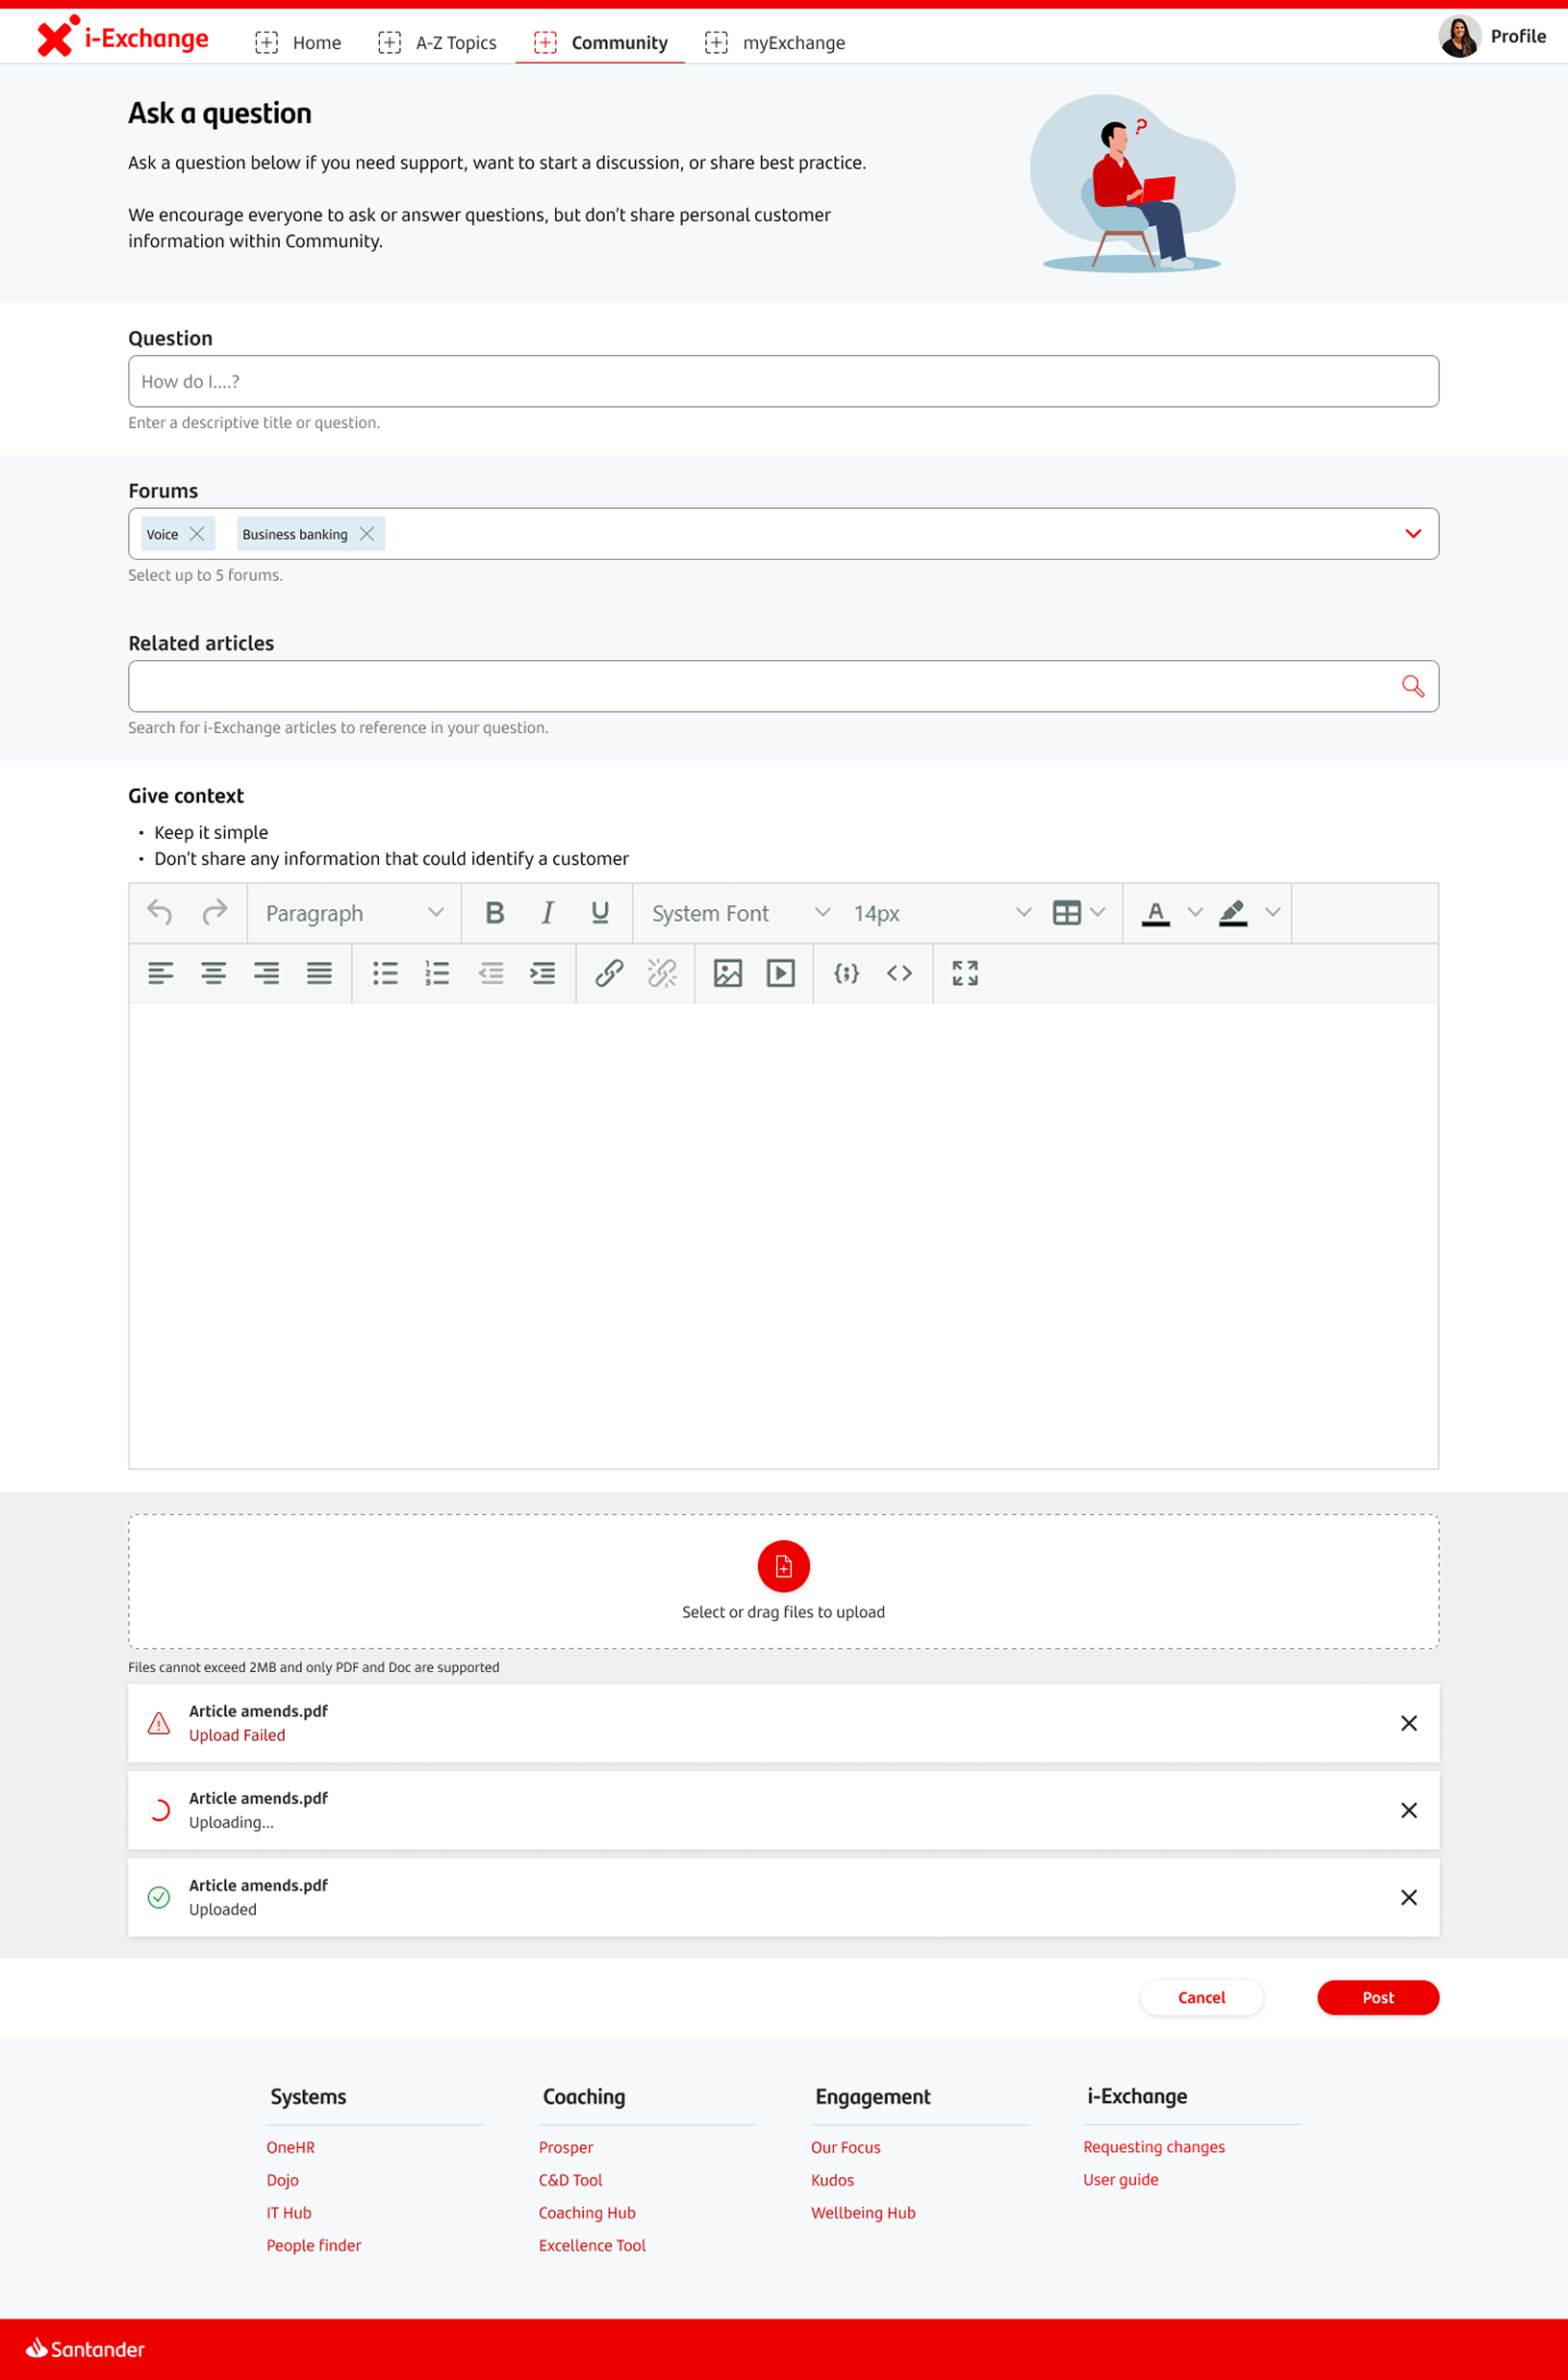This screenshot has width=1568, height=2380.
Task: Insert media with play-box icon
Action: tap(781, 973)
